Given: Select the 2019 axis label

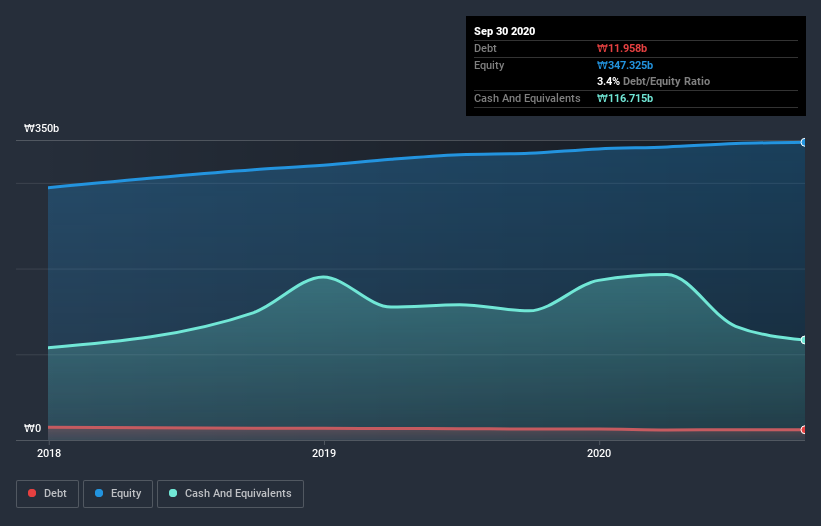Looking at the screenshot, I should coord(324,453).
